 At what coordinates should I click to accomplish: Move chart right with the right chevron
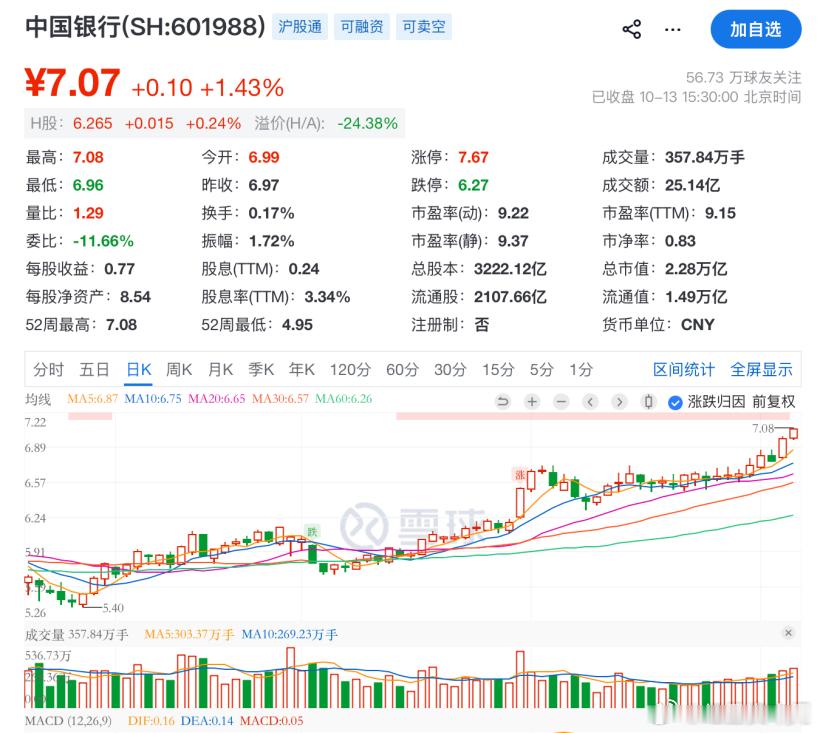(x=620, y=402)
